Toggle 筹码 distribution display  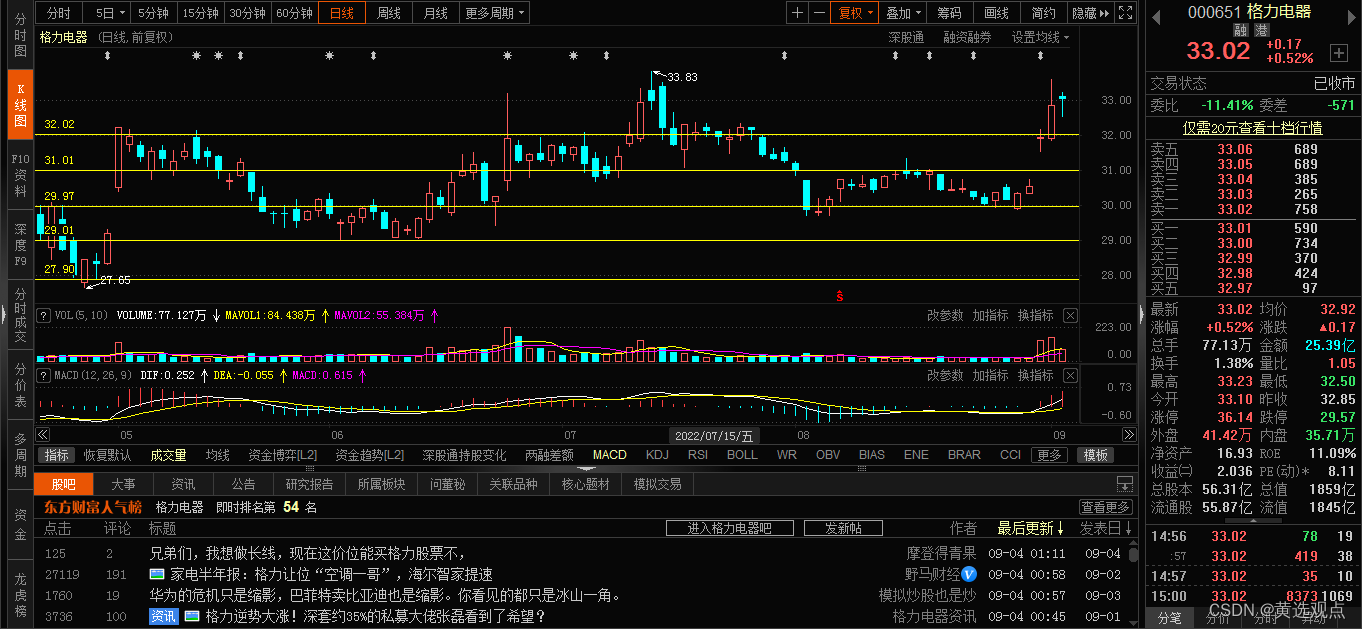949,13
